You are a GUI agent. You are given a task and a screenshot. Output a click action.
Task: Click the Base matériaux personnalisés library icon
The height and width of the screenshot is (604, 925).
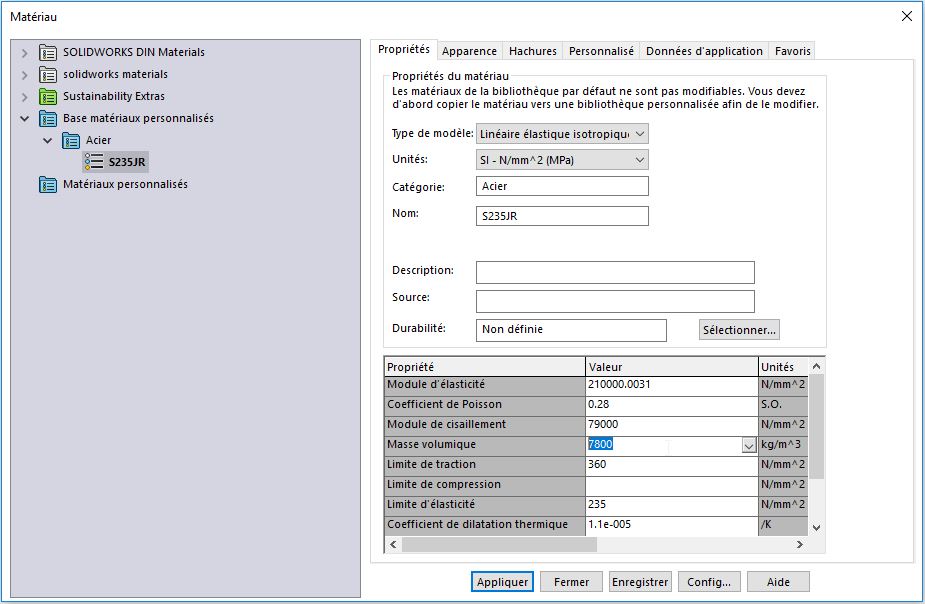[48, 118]
